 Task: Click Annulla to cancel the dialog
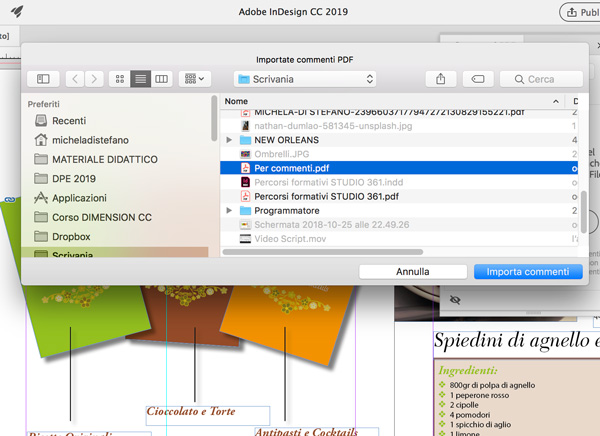[x=413, y=272]
